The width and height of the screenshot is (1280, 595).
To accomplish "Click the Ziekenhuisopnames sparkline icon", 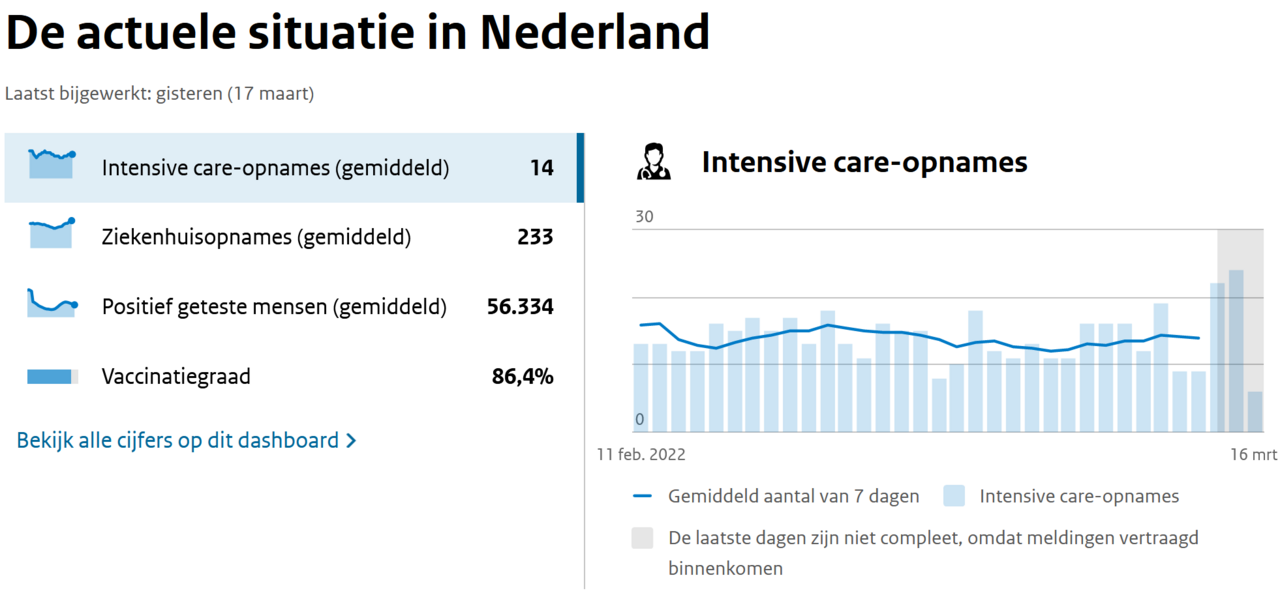I will pyautogui.click(x=51, y=233).
